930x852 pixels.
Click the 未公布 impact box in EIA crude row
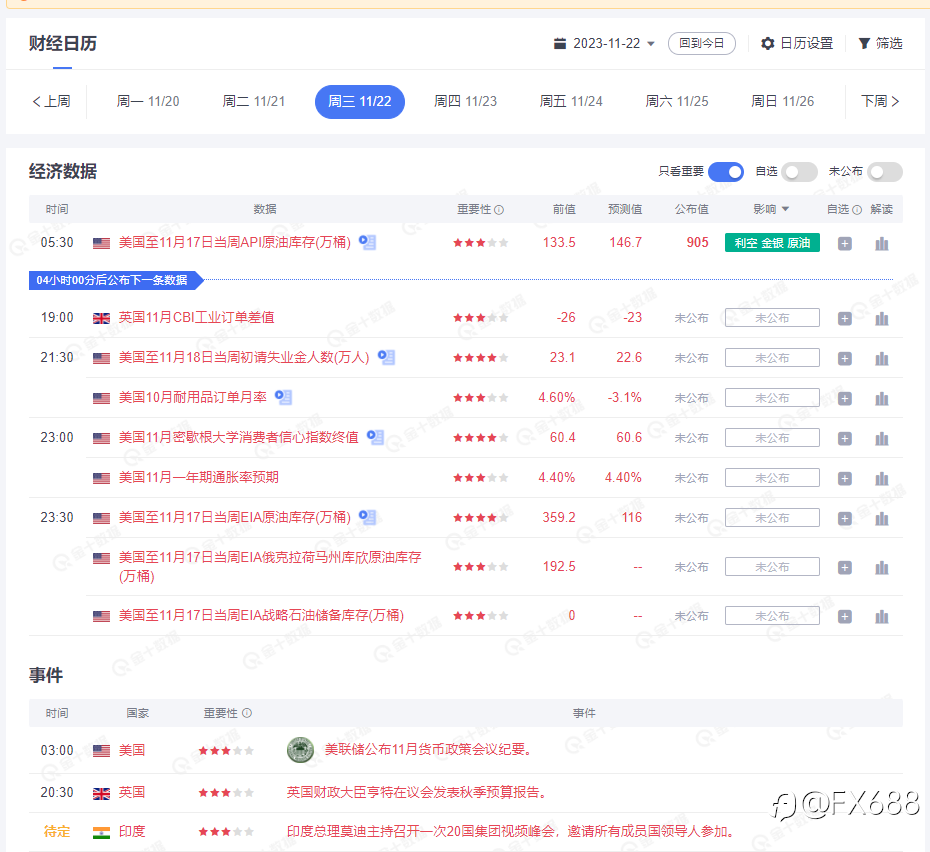click(772, 518)
